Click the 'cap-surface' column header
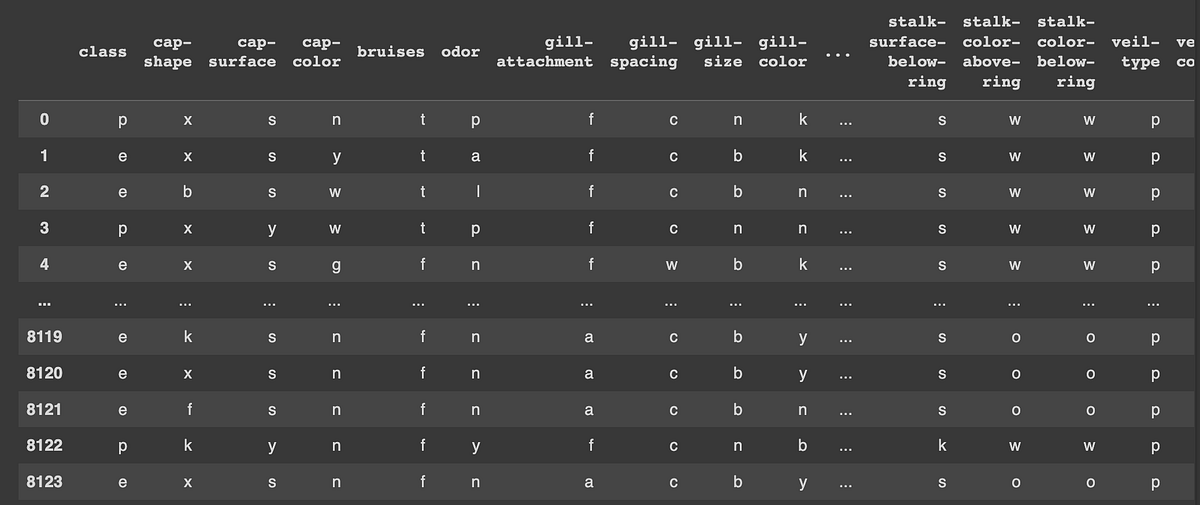 click(242, 52)
